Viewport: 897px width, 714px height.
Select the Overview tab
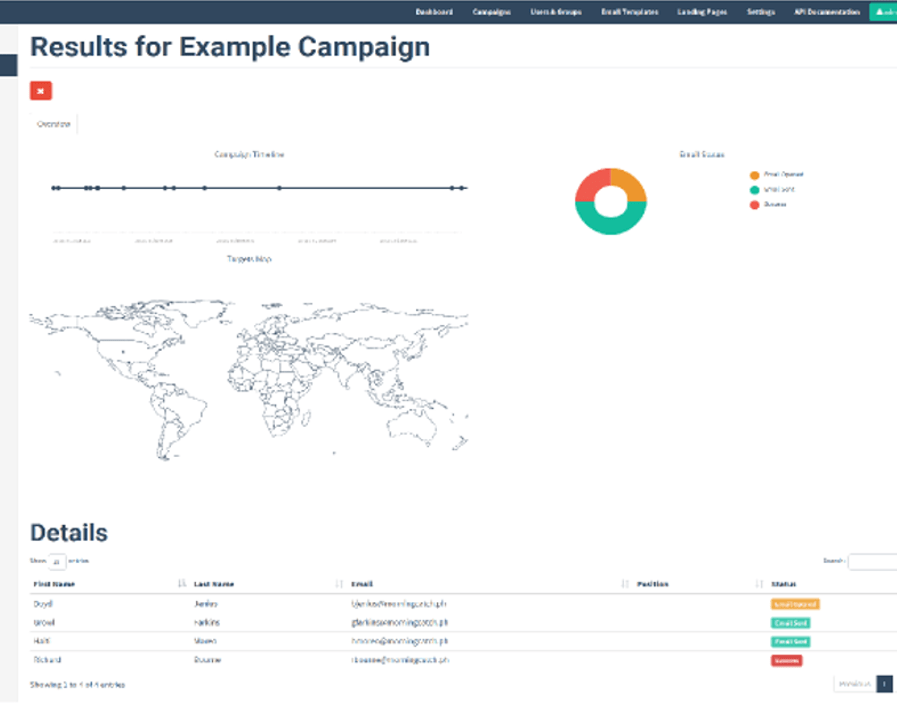coord(53,124)
